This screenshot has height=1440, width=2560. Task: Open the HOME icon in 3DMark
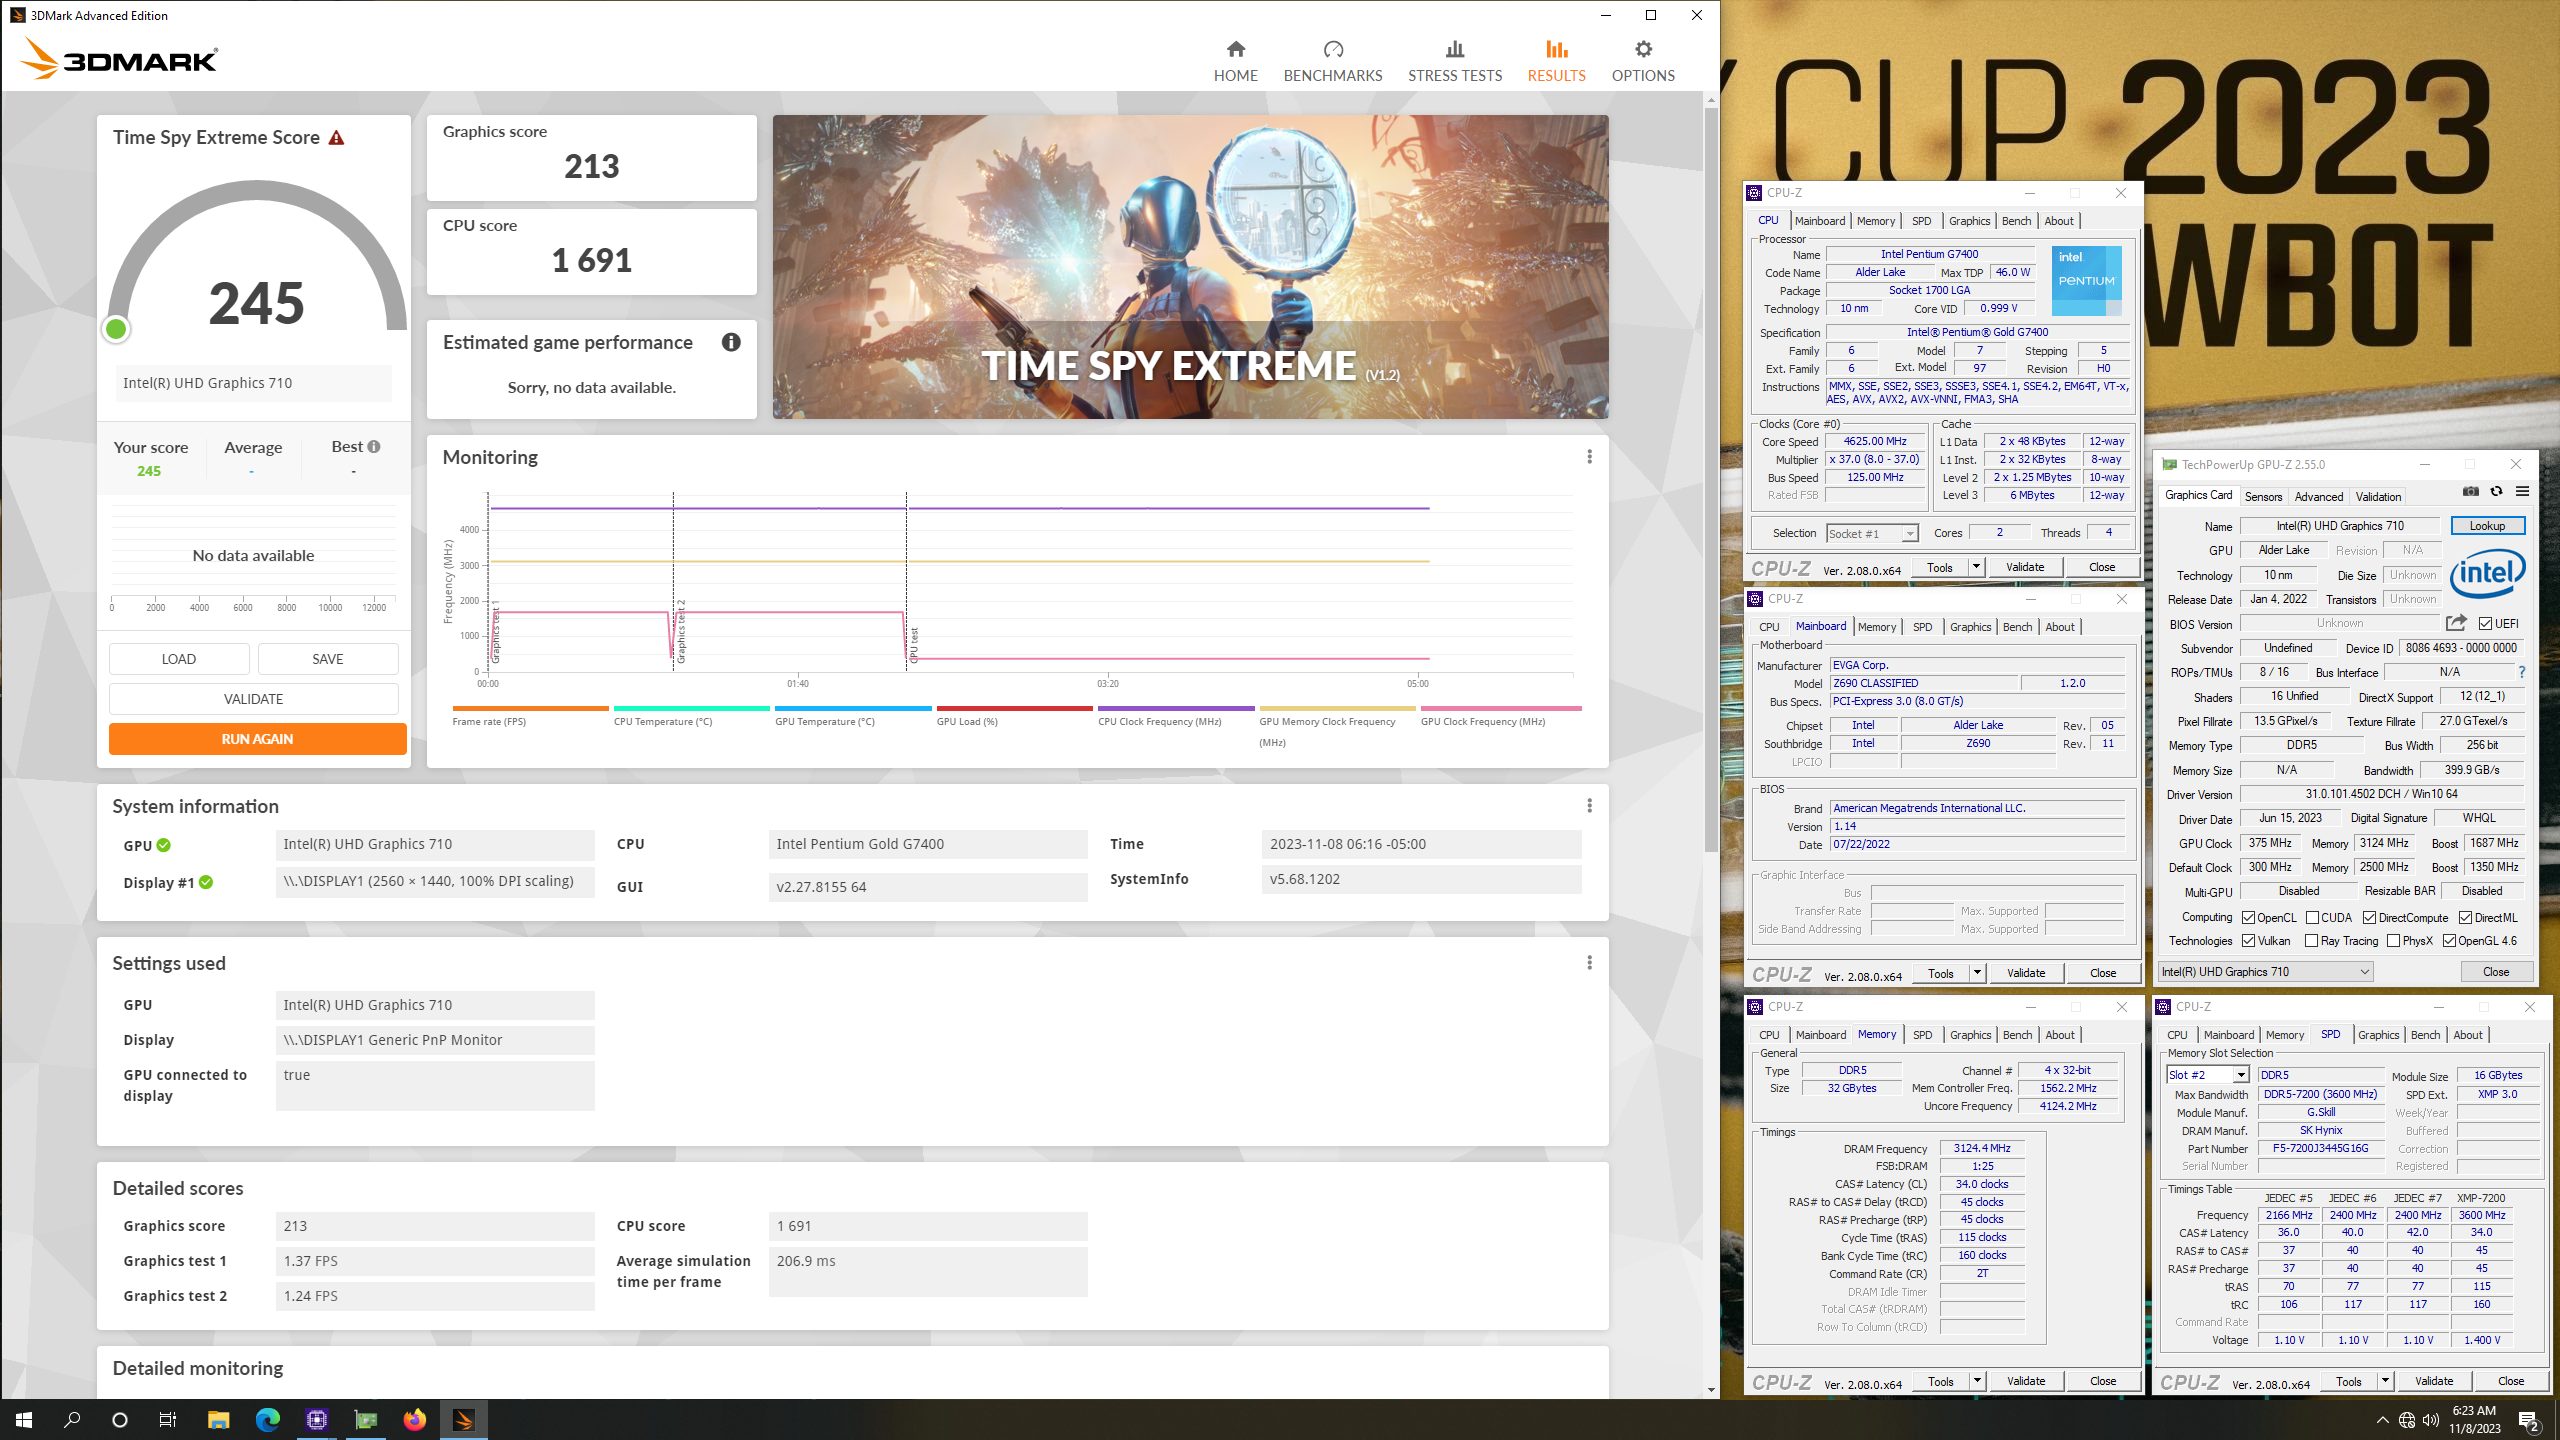1236,49
